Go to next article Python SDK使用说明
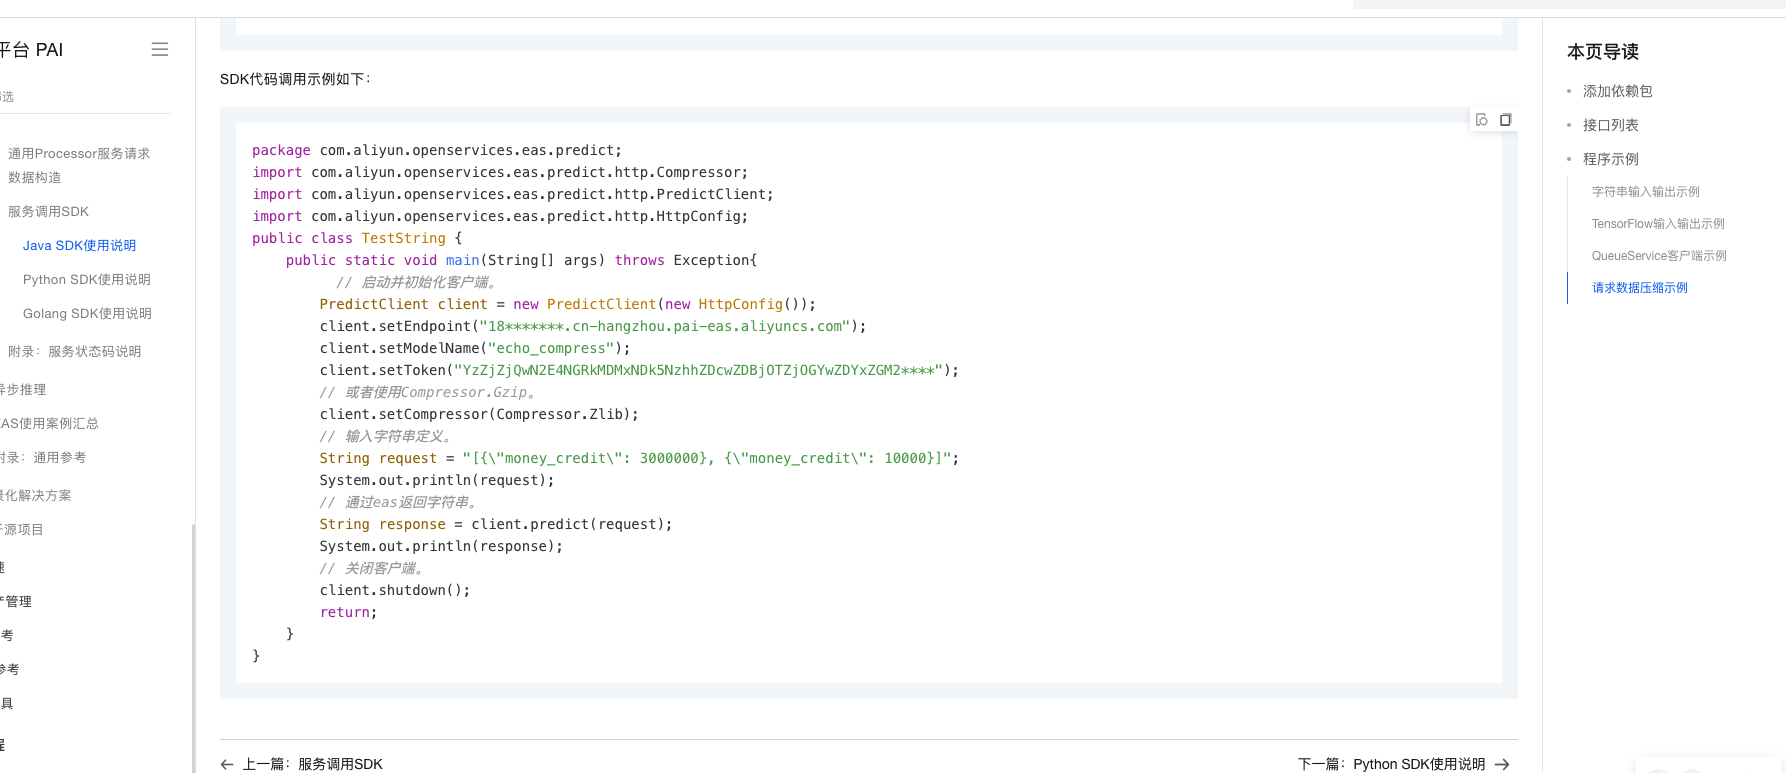 coord(1391,764)
